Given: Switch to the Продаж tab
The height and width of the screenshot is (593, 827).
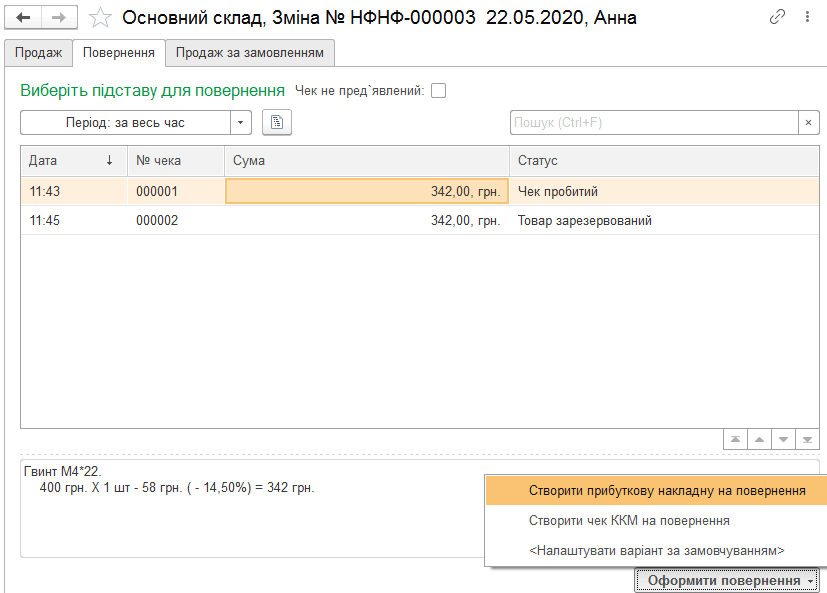Looking at the screenshot, I should point(39,53).
